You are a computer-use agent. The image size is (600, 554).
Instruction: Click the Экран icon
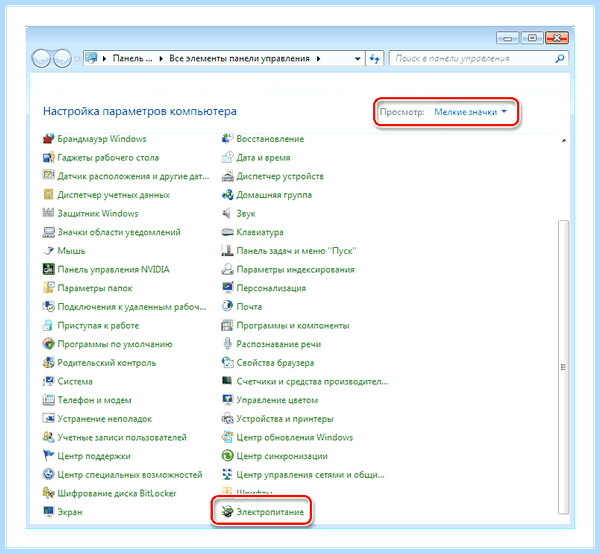[x=48, y=512]
